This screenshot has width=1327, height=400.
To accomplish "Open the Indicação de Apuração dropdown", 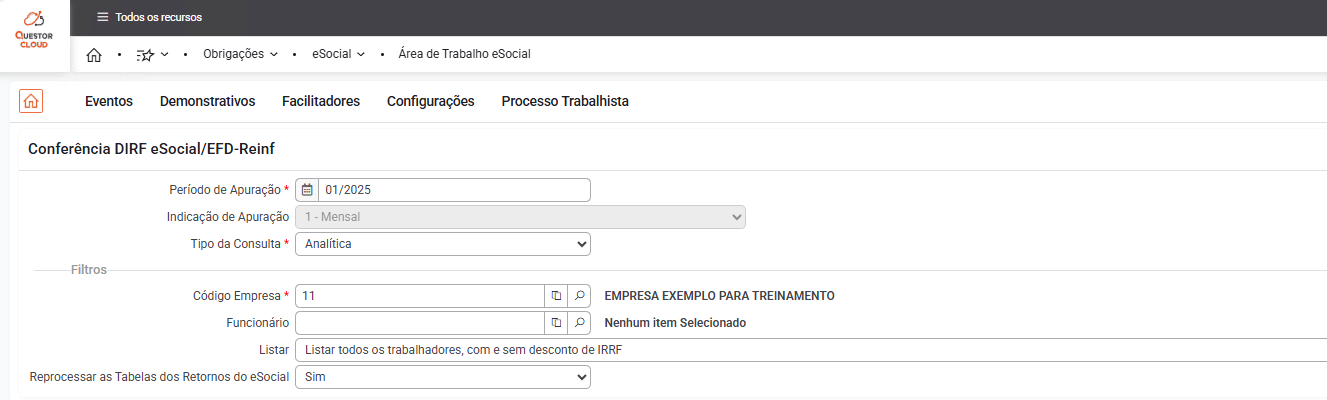I will point(520,217).
